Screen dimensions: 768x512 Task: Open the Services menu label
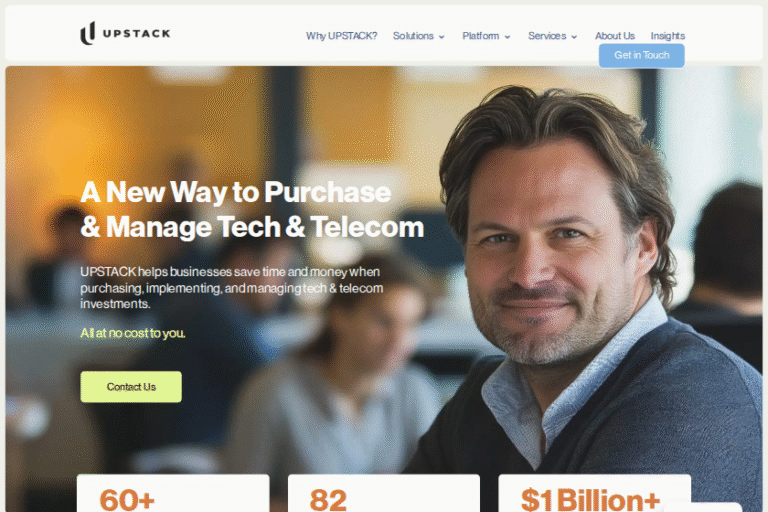coord(547,36)
